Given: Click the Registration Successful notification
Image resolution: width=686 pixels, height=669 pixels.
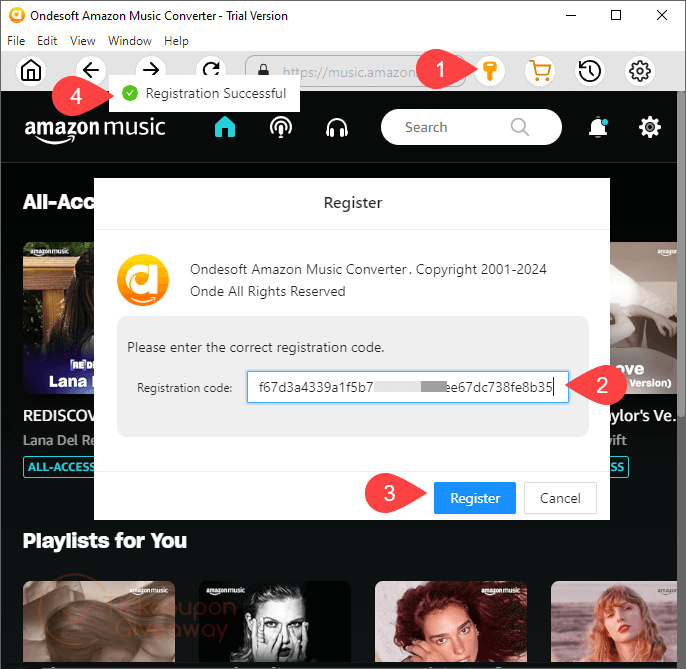Looking at the screenshot, I should (204, 93).
